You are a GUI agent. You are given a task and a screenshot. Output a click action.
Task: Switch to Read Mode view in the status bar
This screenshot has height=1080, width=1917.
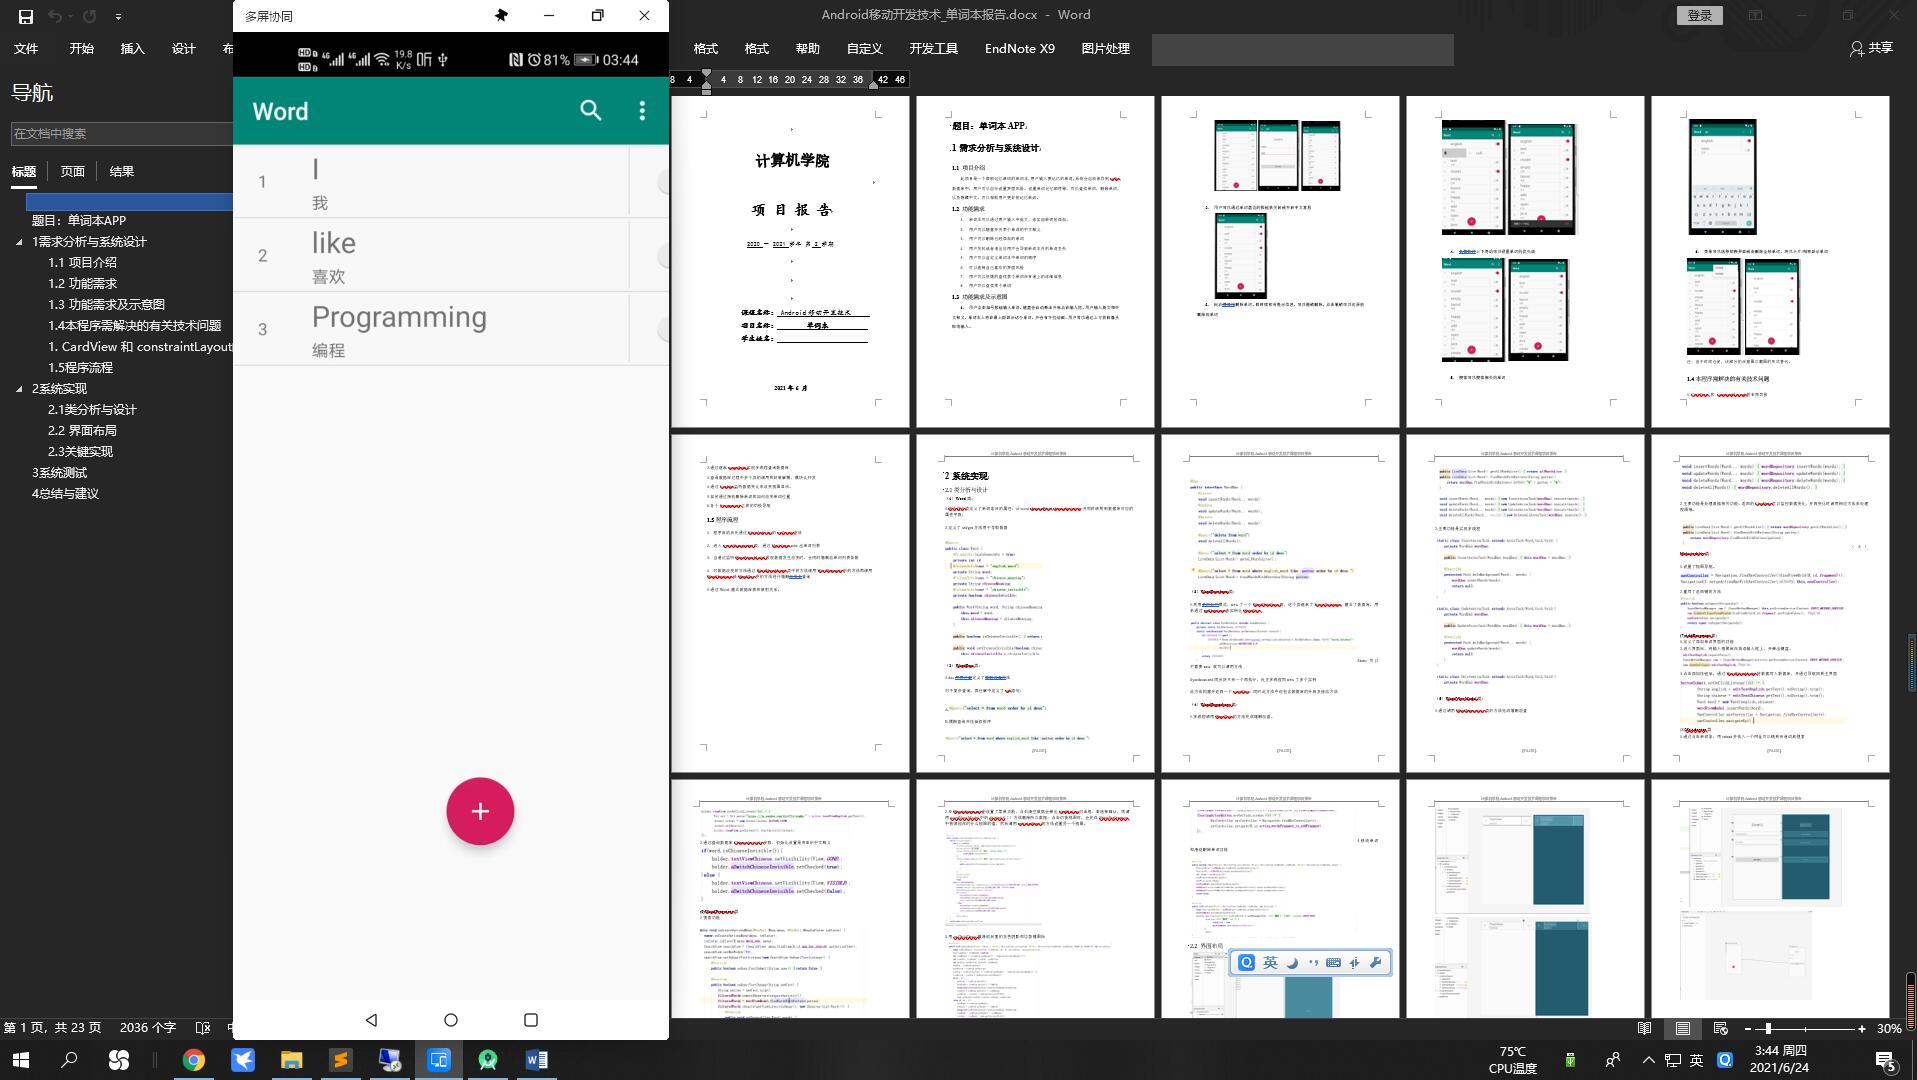(1645, 1028)
